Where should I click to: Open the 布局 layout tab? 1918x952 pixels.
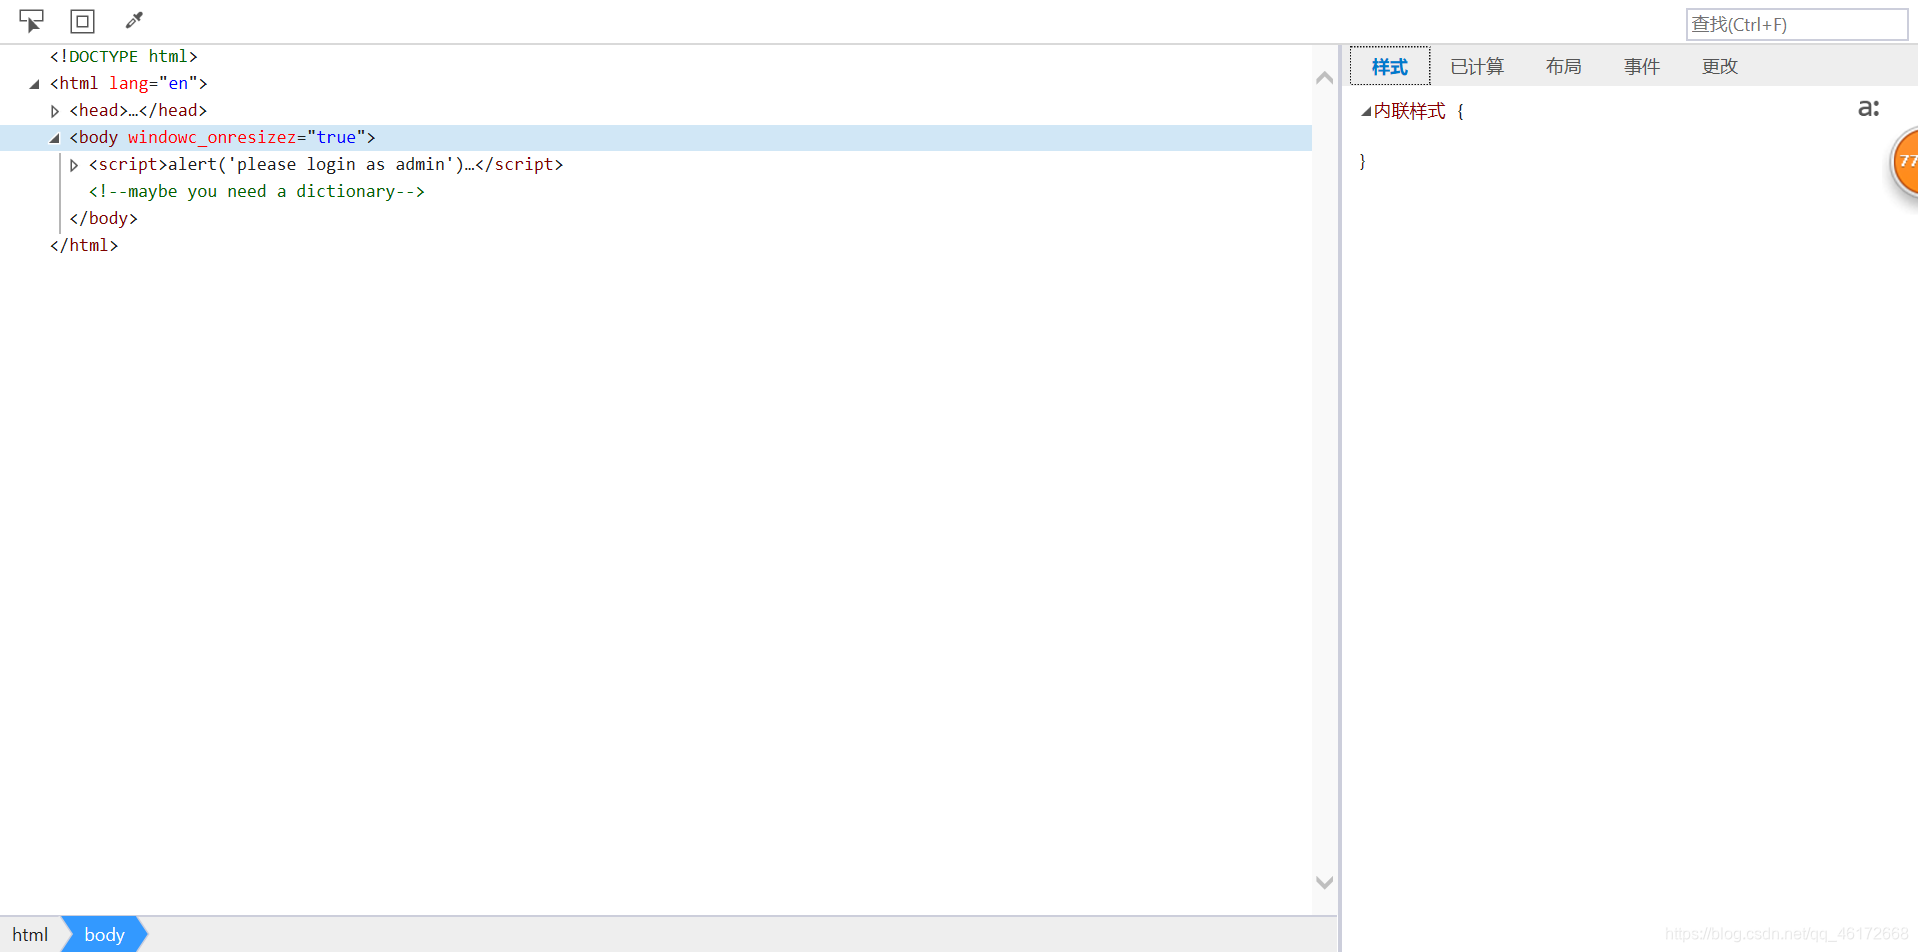1563,66
